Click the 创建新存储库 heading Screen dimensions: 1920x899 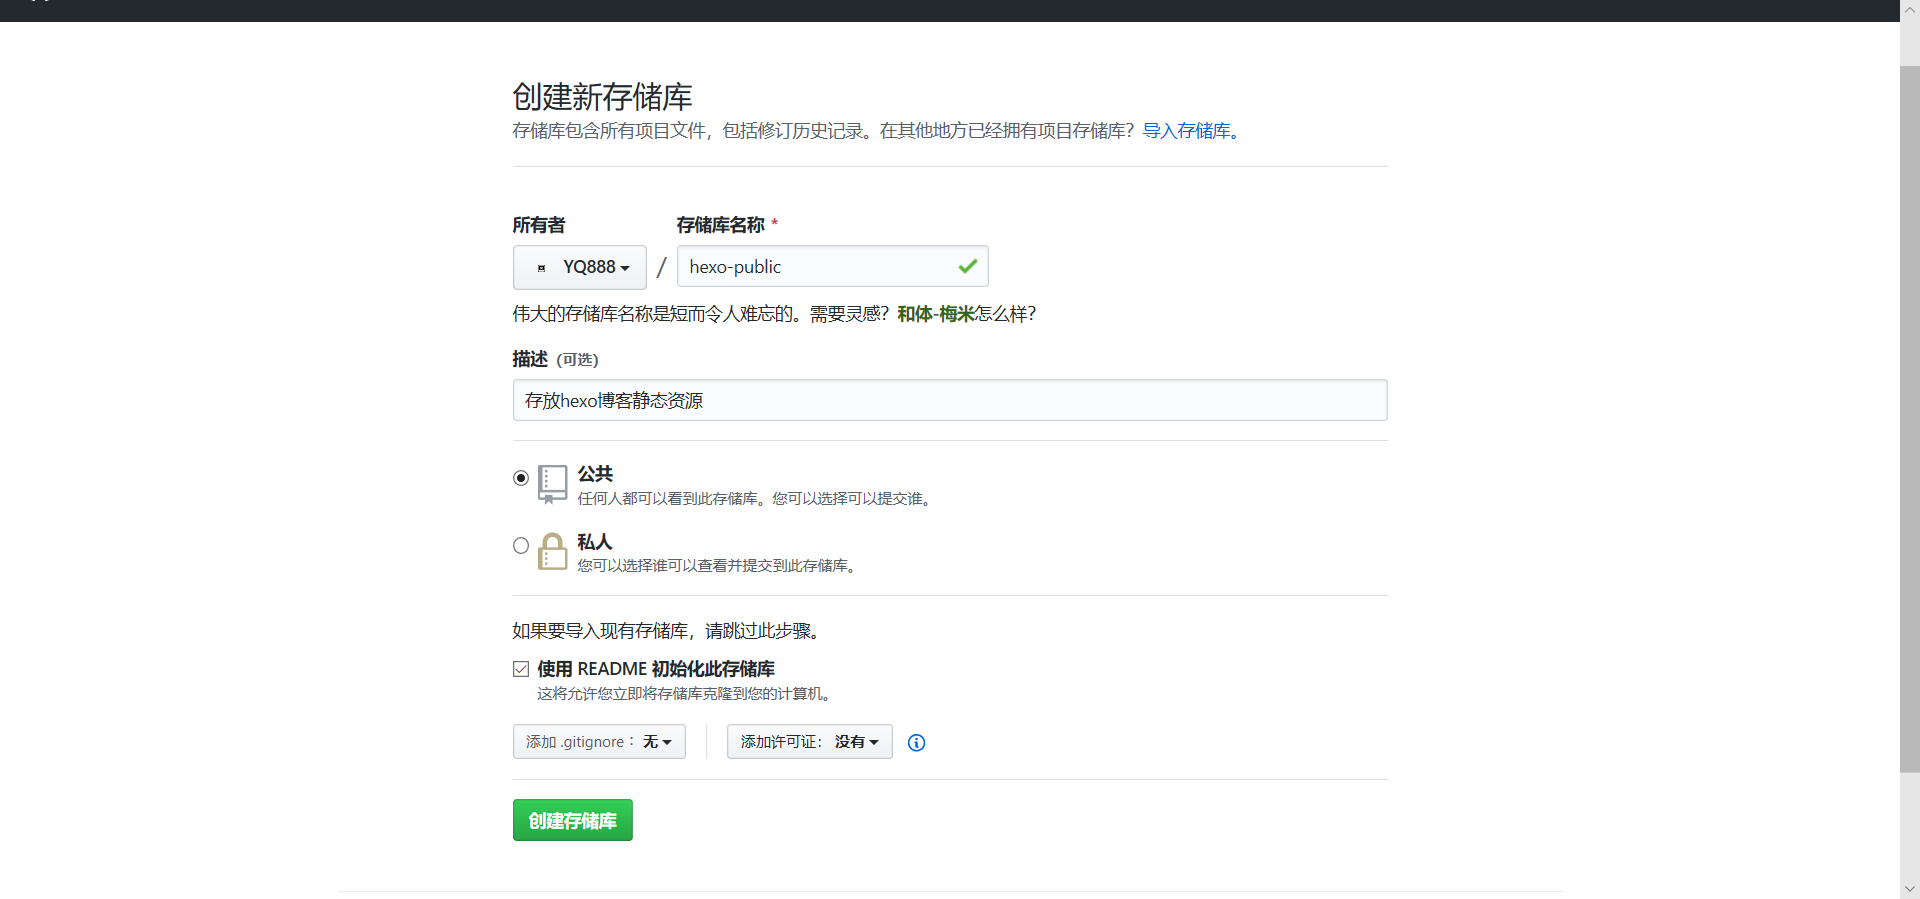(602, 97)
